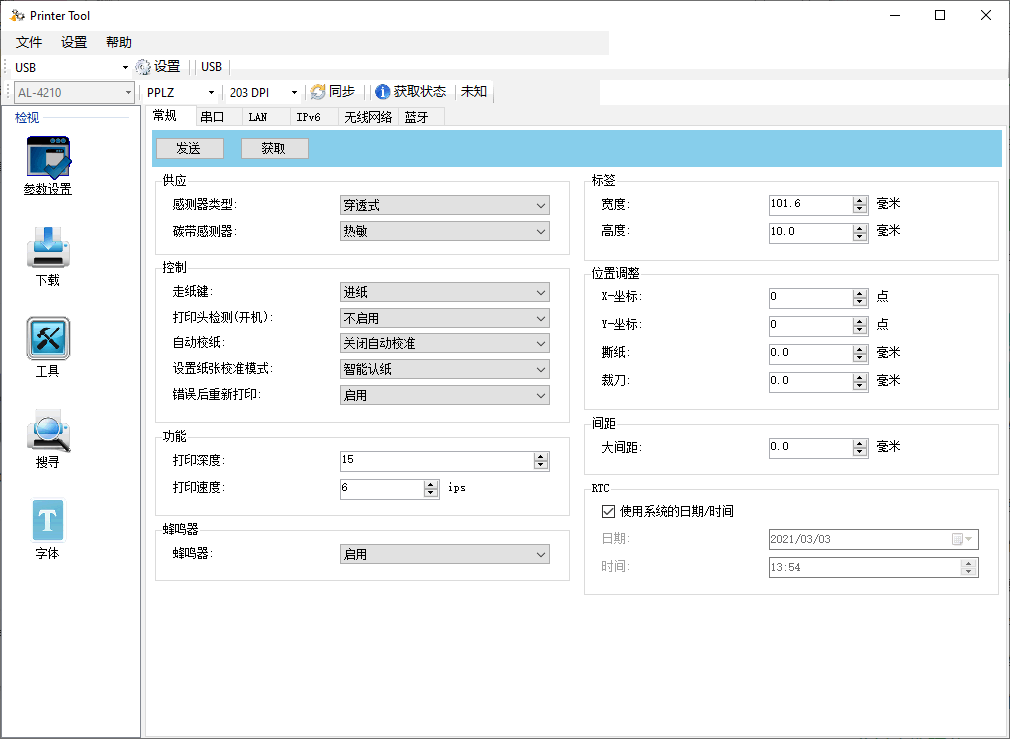This screenshot has height=739, width=1010.
Task: Expand the 蜂鸣器 dropdown
Action: coord(444,554)
